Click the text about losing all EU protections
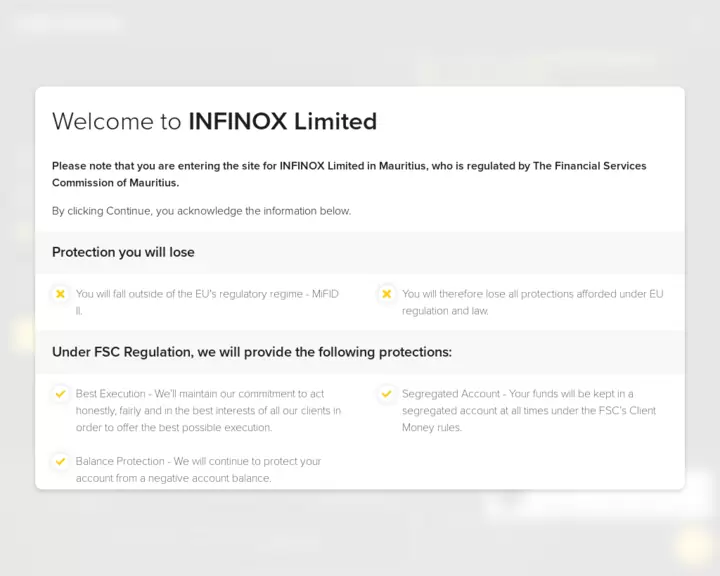The width and height of the screenshot is (720, 576). pyautogui.click(x=532, y=302)
